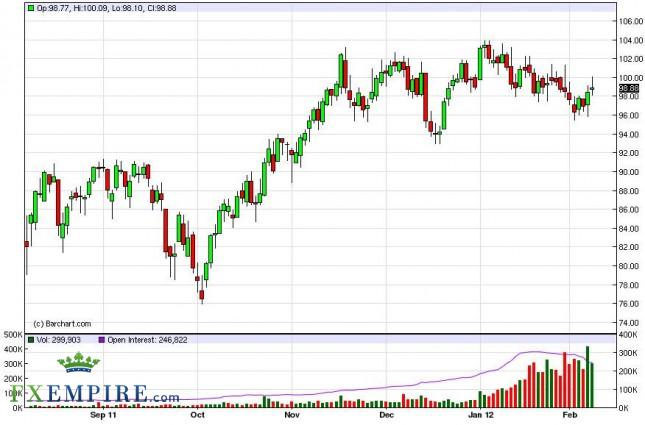645x425 pixels.
Task: Click the 80.00 price axis label
Action: coord(631,266)
